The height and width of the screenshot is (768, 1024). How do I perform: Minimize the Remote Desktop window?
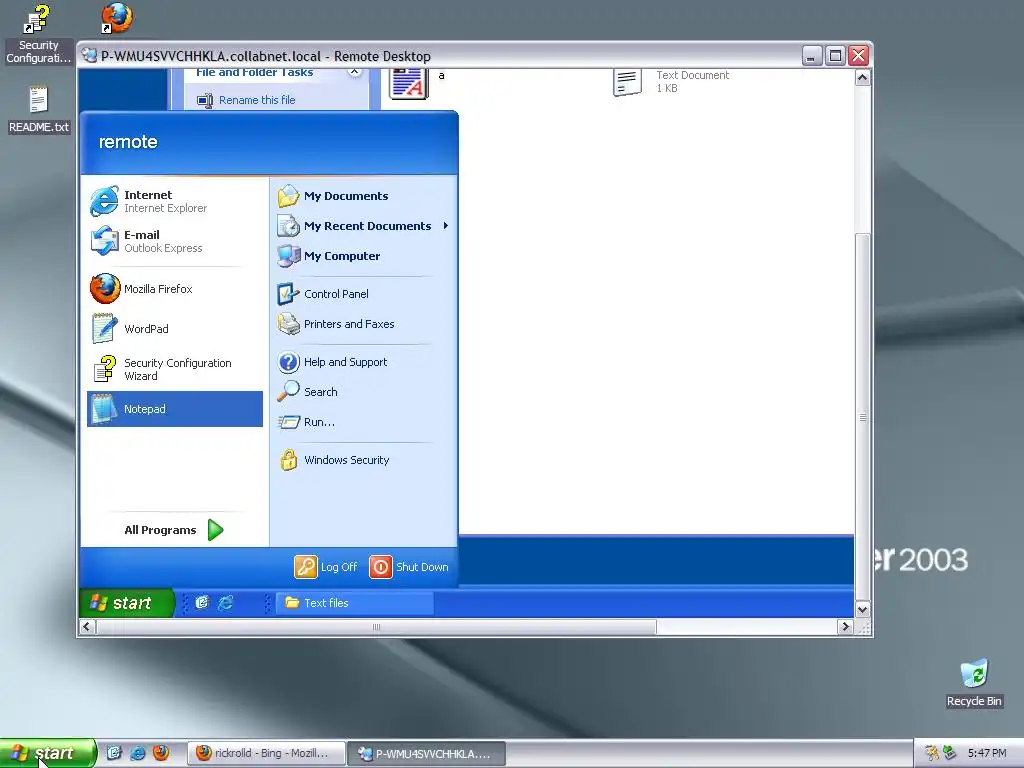(x=811, y=56)
